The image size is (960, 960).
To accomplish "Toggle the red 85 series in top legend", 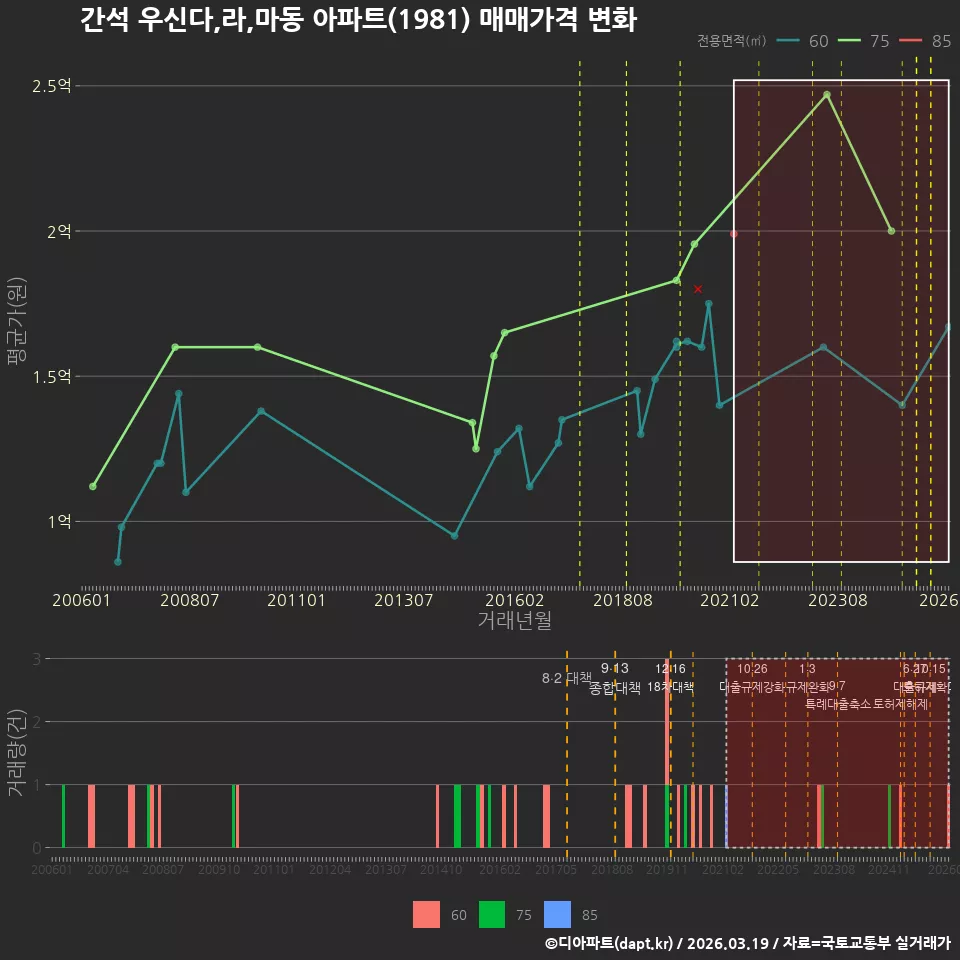I will pos(924,41).
